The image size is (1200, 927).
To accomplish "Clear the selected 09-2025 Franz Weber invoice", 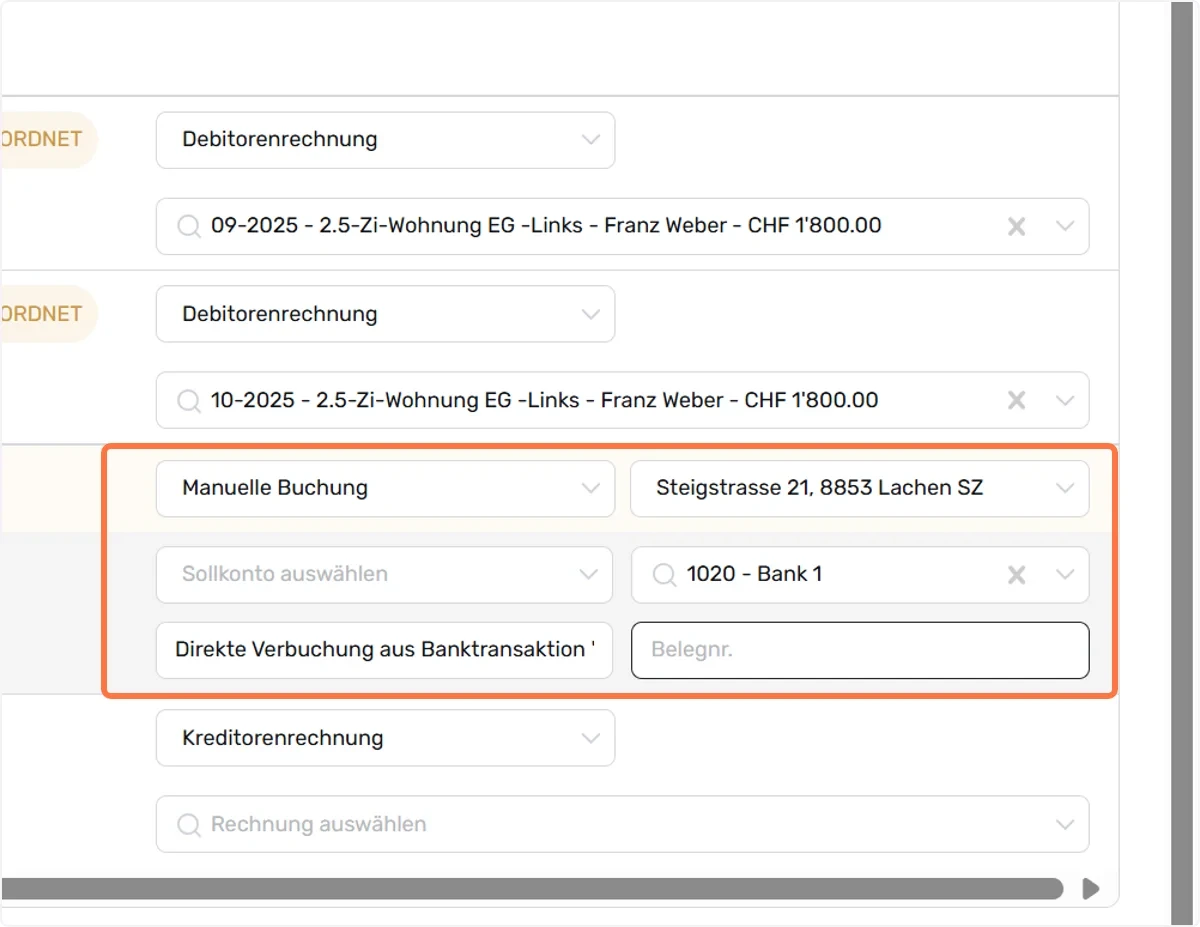I will tap(1016, 227).
